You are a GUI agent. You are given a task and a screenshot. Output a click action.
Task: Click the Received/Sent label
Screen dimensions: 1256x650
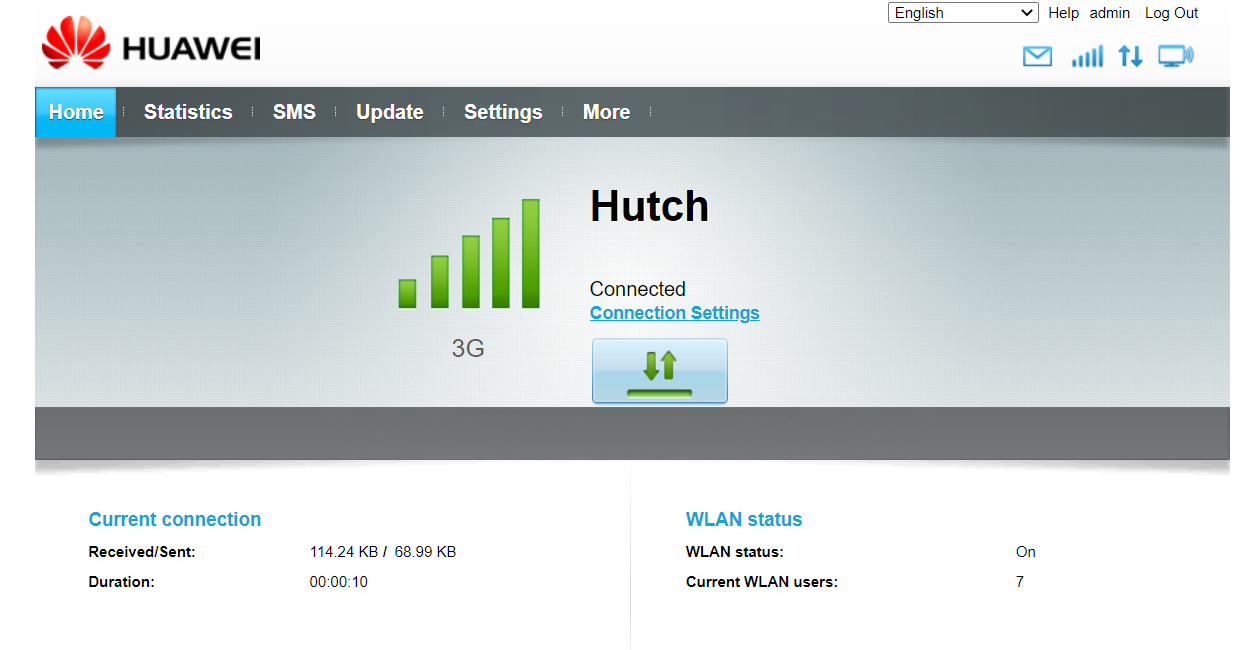coord(142,552)
